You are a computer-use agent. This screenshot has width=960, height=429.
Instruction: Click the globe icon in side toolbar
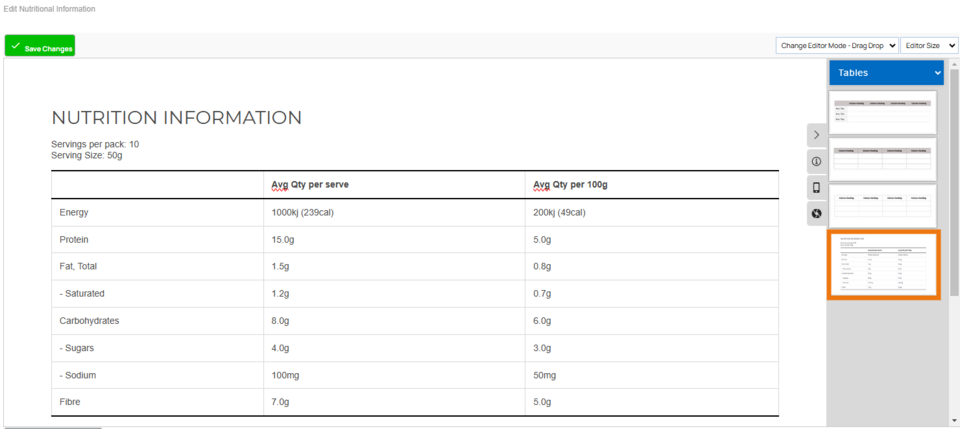pyautogui.click(x=817, y=214)
